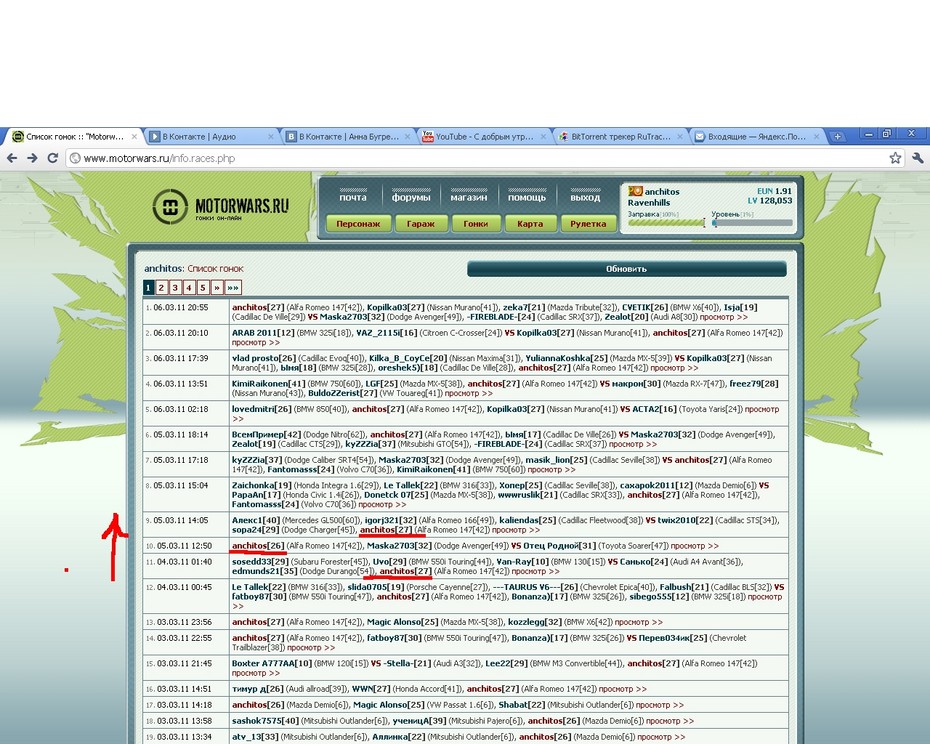Switch to the BitTorrent RuTracker tab
The height and width of the screenshot is (744, 930).
(621, 136)
